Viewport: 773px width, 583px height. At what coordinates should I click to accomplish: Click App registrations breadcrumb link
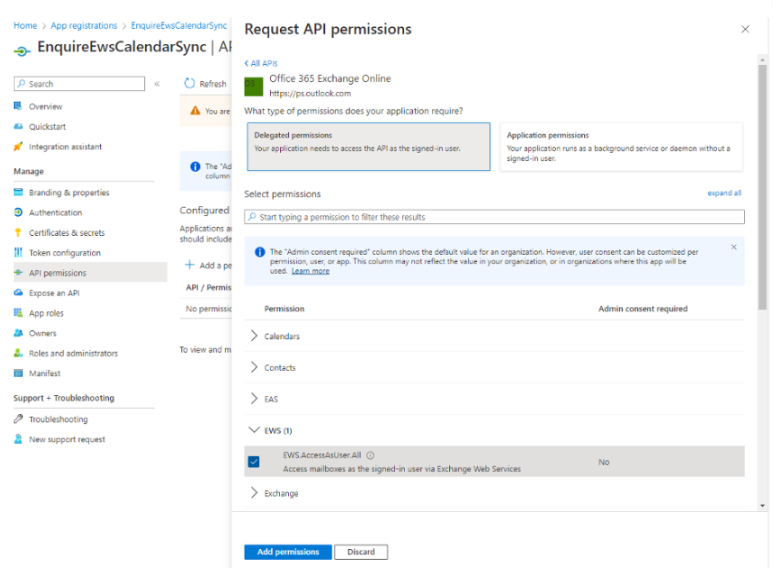(x=84, y=26)
